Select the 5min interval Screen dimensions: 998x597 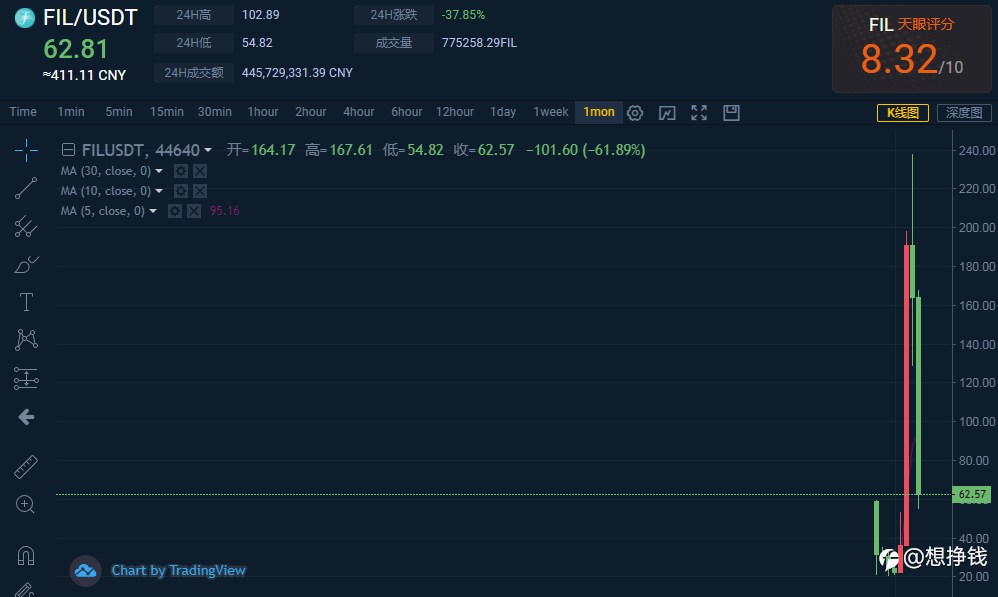click(x=119, y=112)
